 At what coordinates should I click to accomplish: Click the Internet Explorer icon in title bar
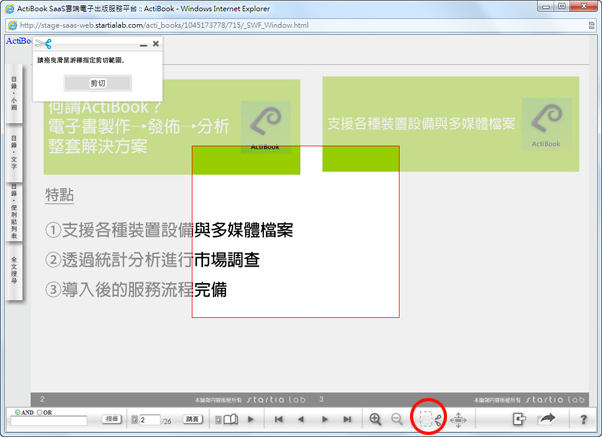click(x=10, y=8)
